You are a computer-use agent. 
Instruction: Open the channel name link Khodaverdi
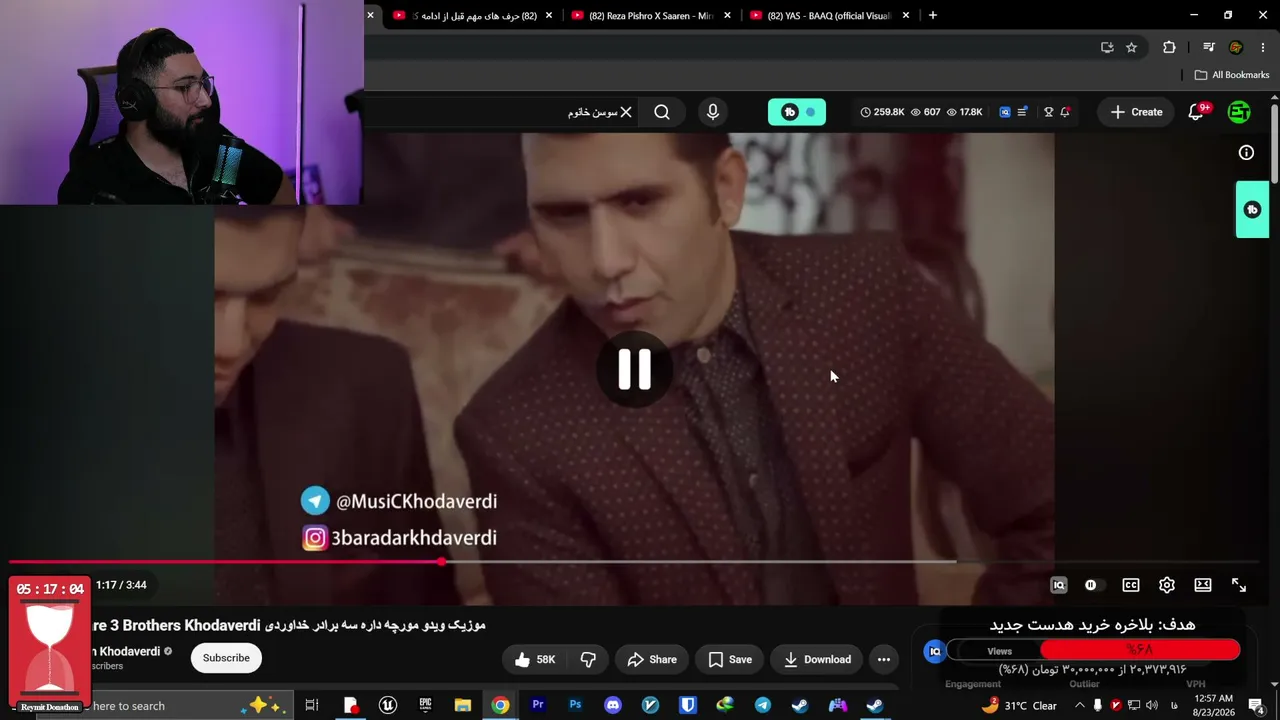pyautogui.click(x=130, y=652)
